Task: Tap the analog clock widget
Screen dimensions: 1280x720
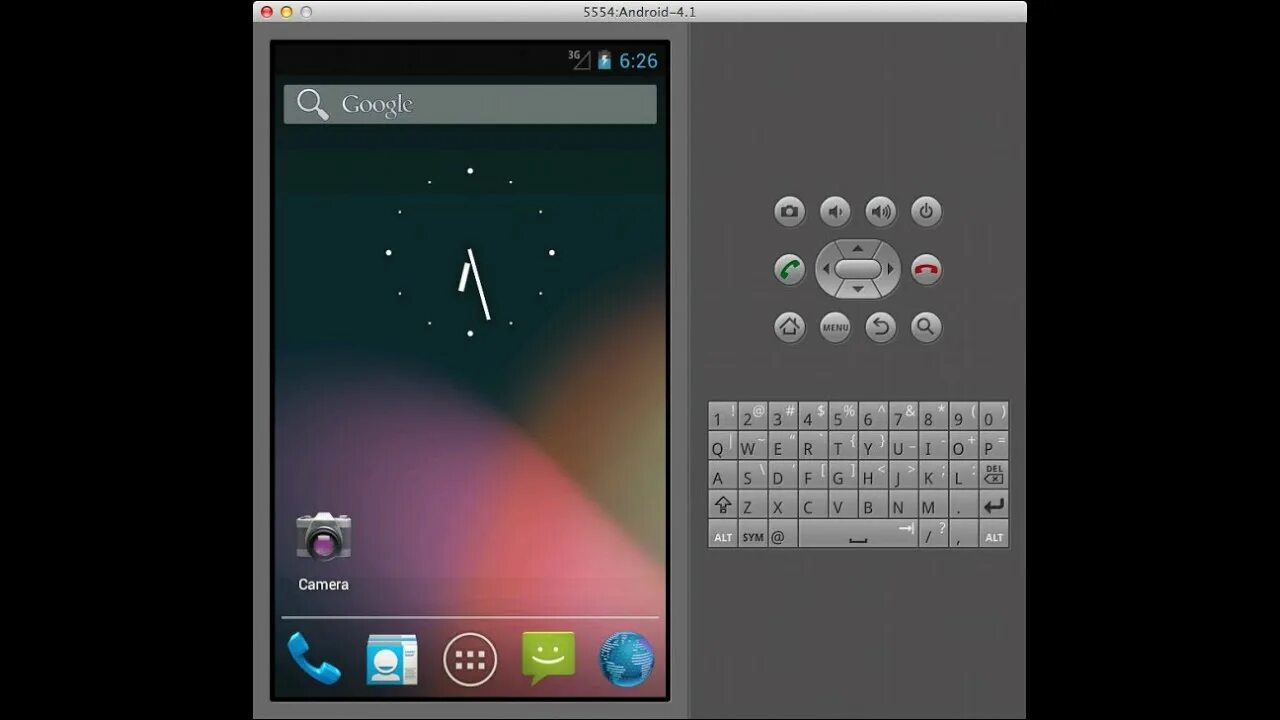Action: [470, 252]
